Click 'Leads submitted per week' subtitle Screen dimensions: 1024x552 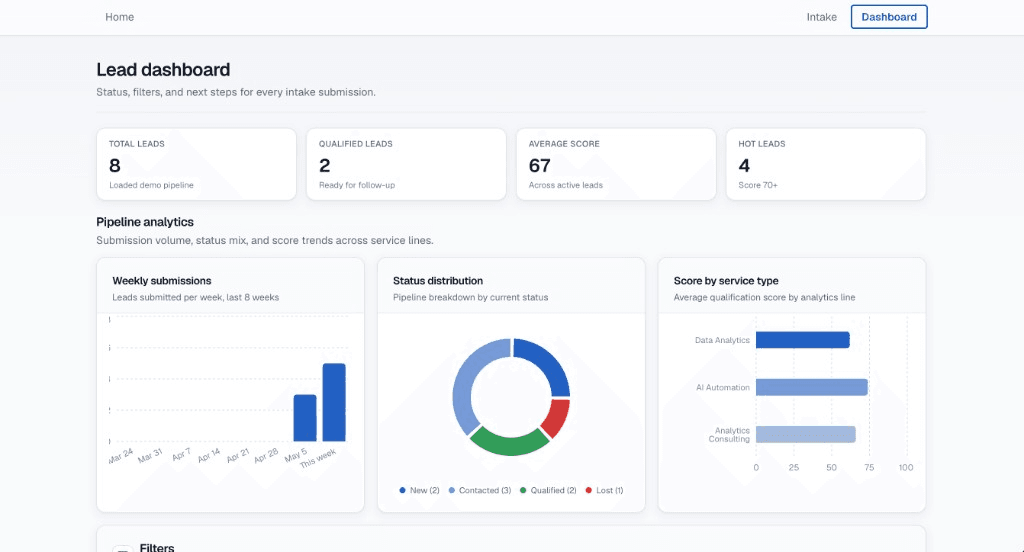[x=195, y=297]
